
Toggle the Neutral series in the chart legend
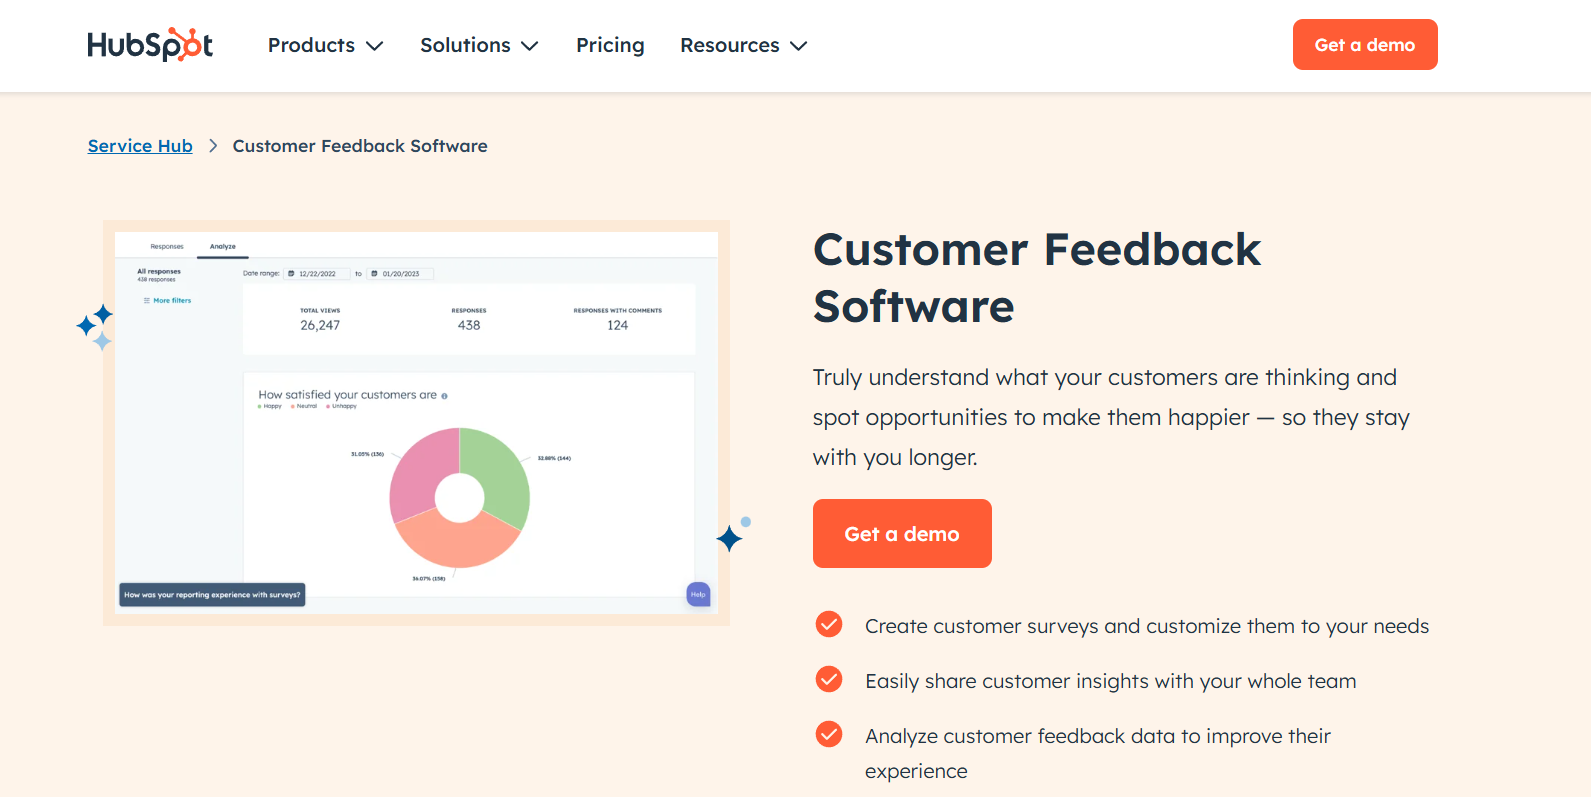click(307, 406)
